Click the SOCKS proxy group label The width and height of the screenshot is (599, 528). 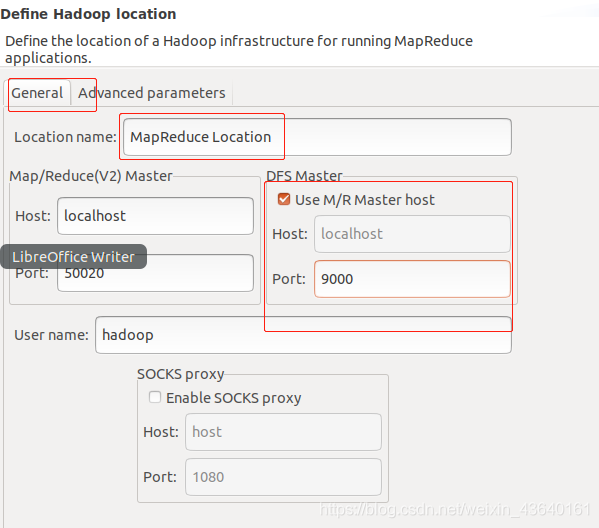[181, 374]
